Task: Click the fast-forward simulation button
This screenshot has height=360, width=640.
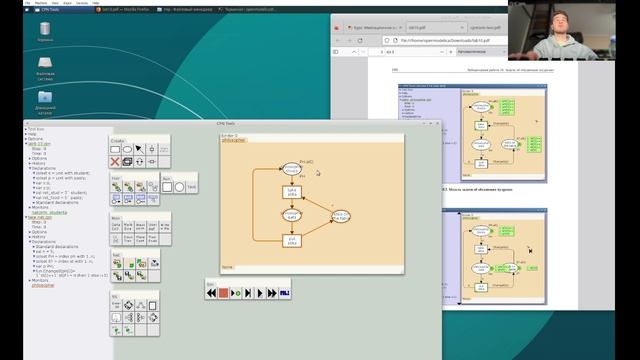Action: point(272,293)
